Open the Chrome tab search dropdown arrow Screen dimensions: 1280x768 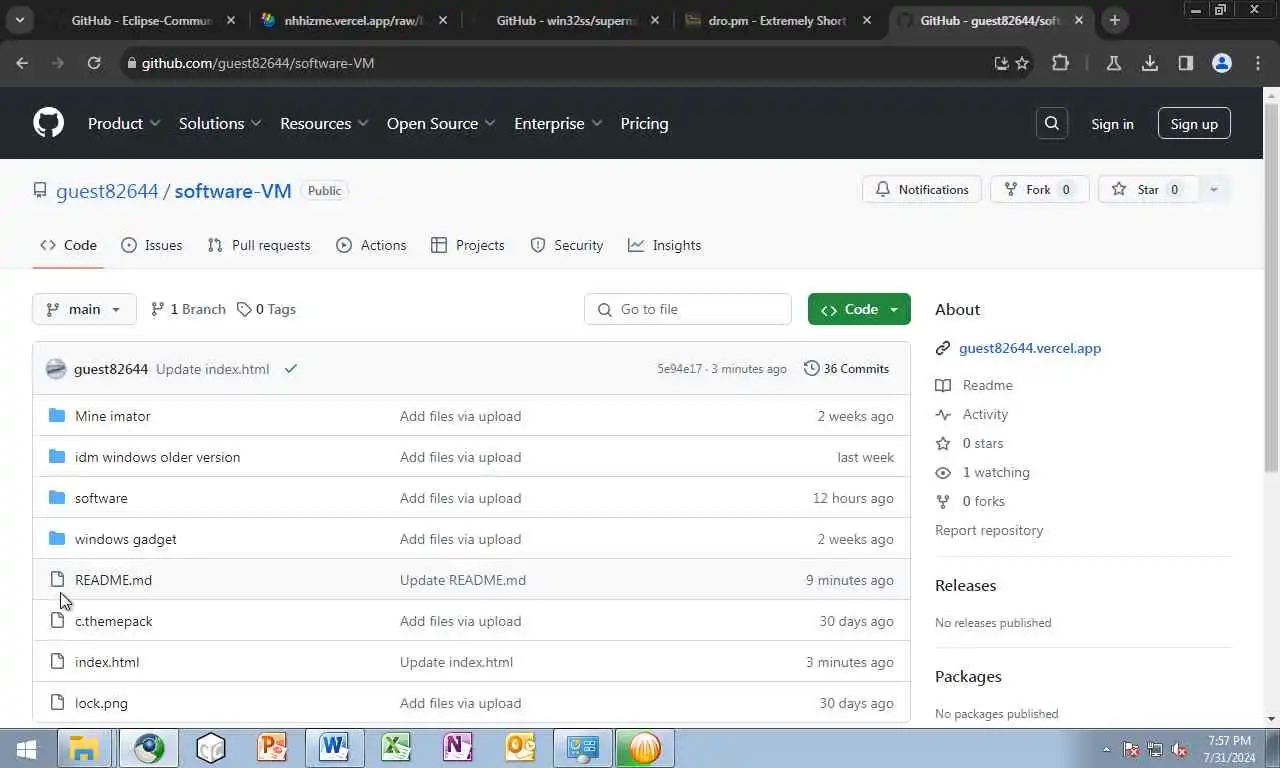pos(19,20)
